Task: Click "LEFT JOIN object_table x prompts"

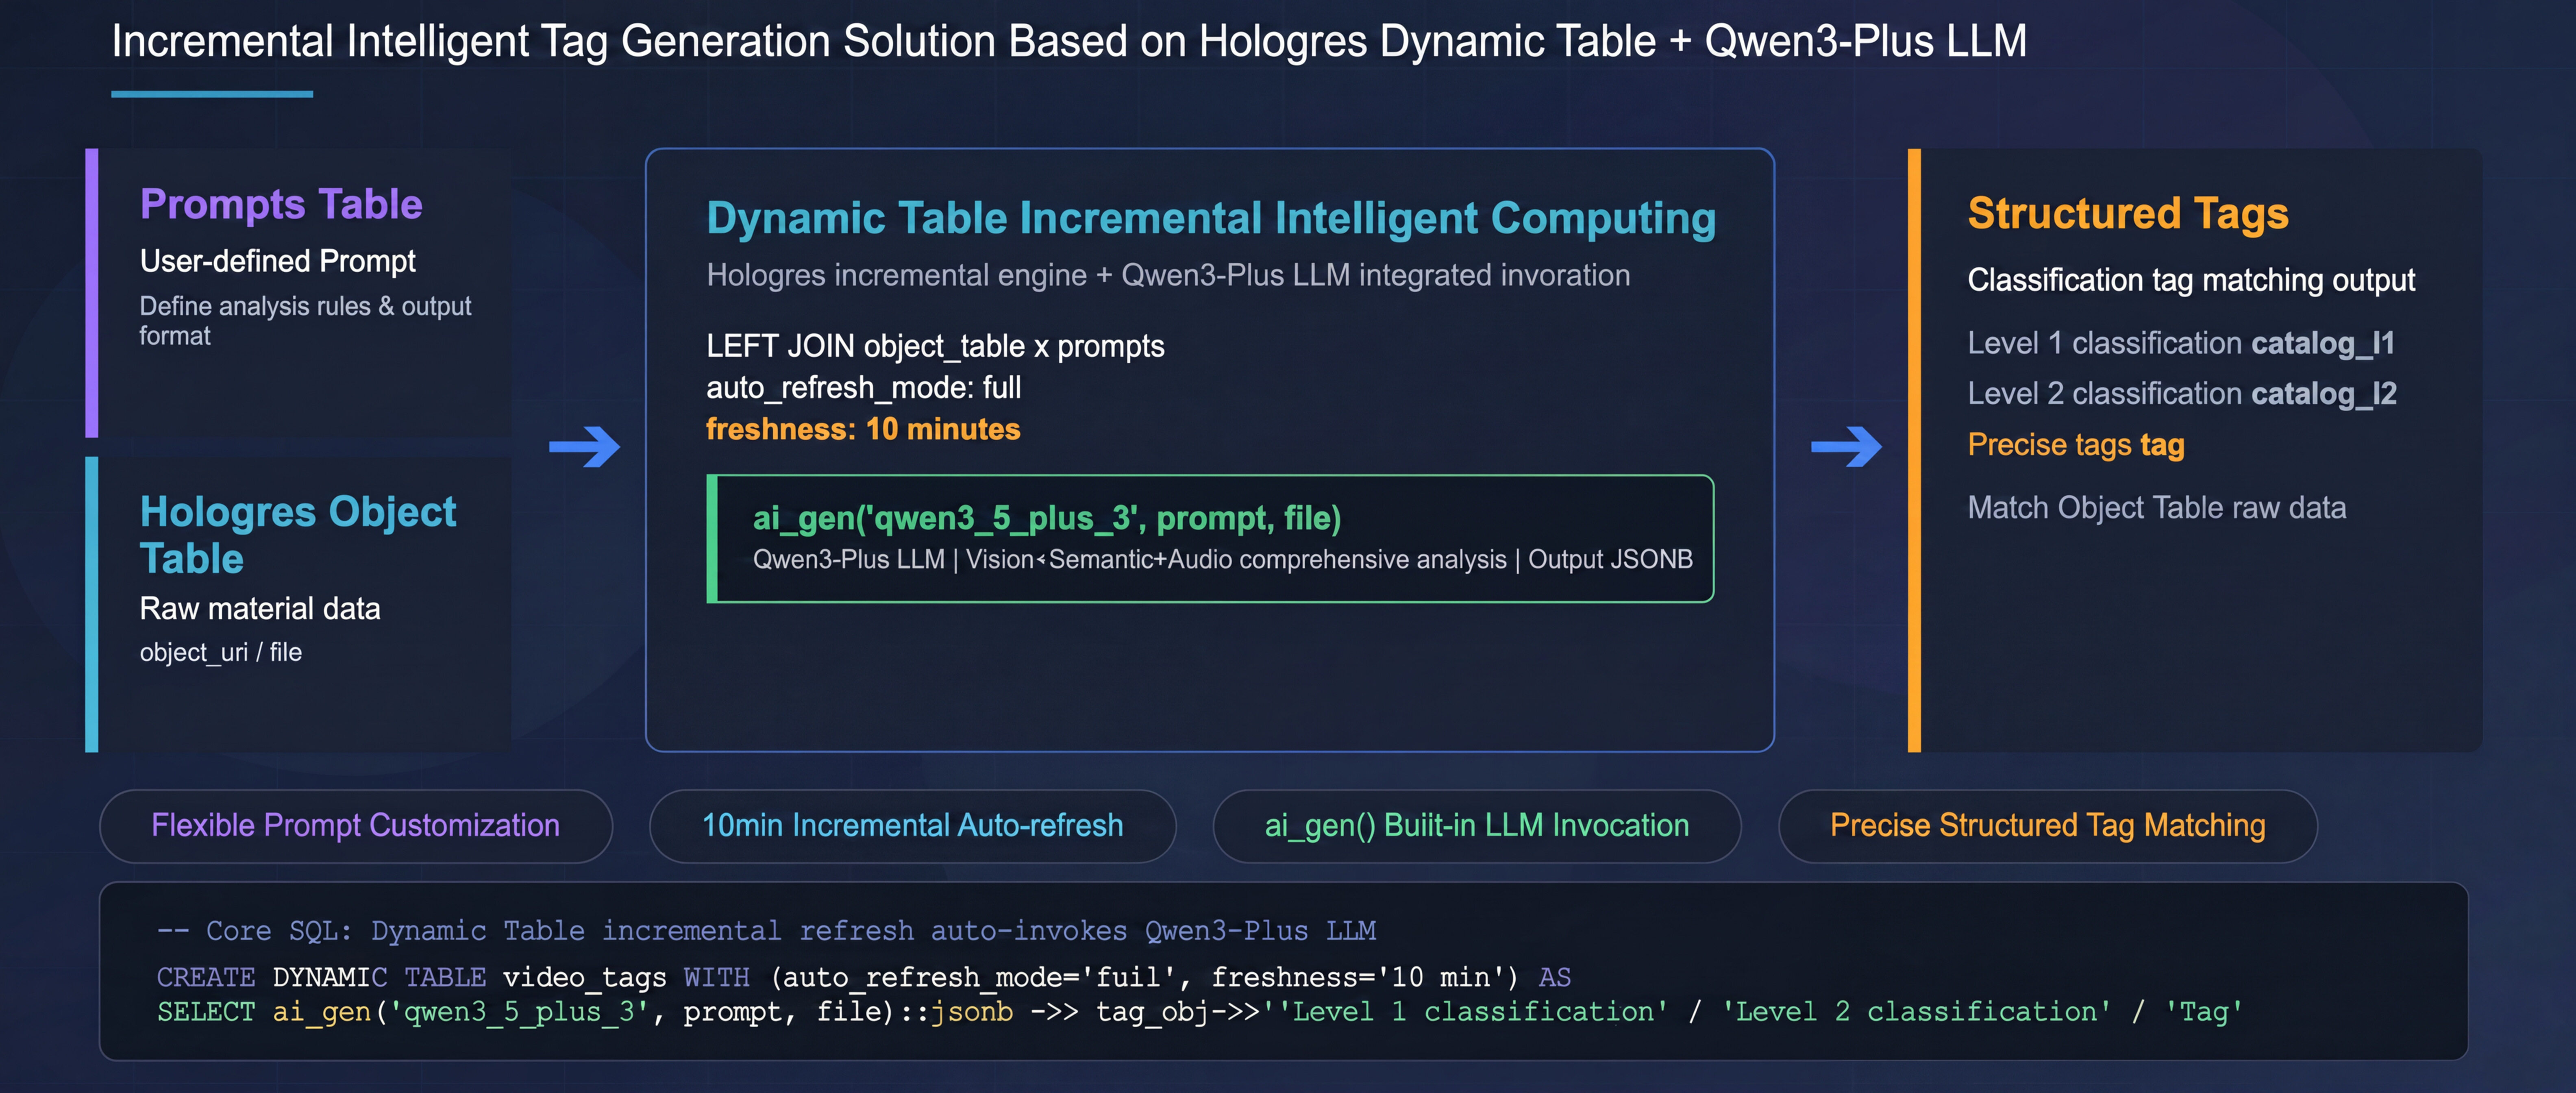Action: click(x=935, y=346)
